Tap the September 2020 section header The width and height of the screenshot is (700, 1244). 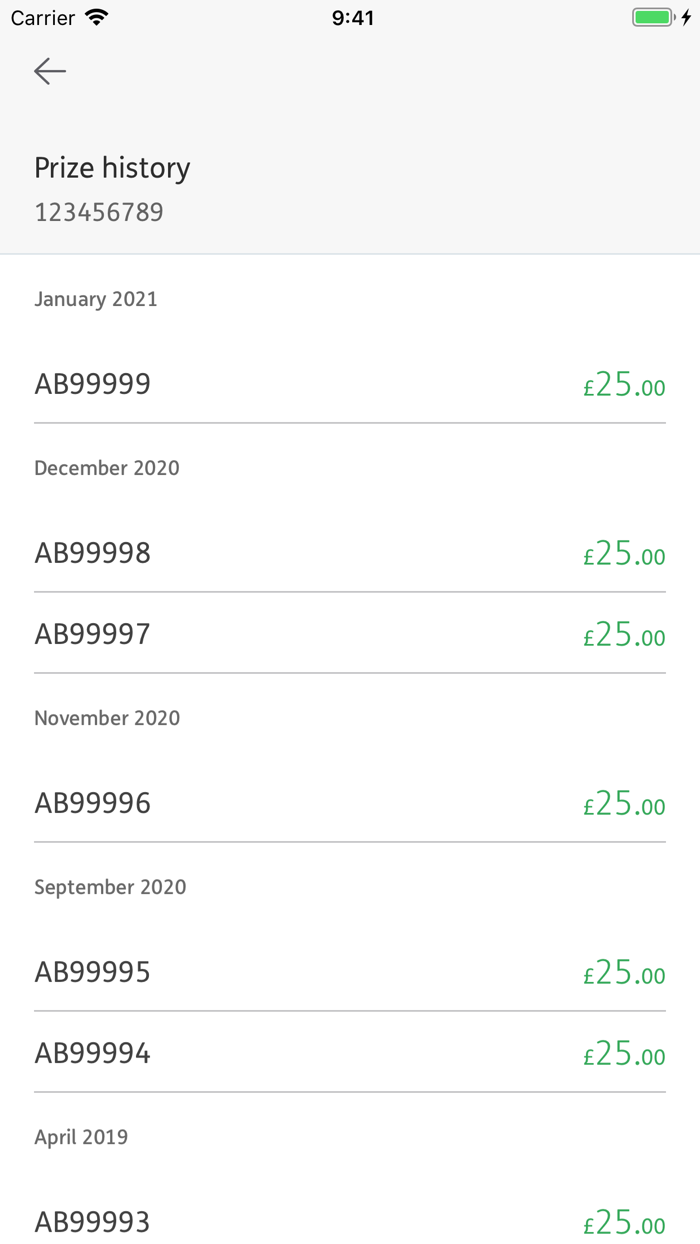click(x=110, y=887)
